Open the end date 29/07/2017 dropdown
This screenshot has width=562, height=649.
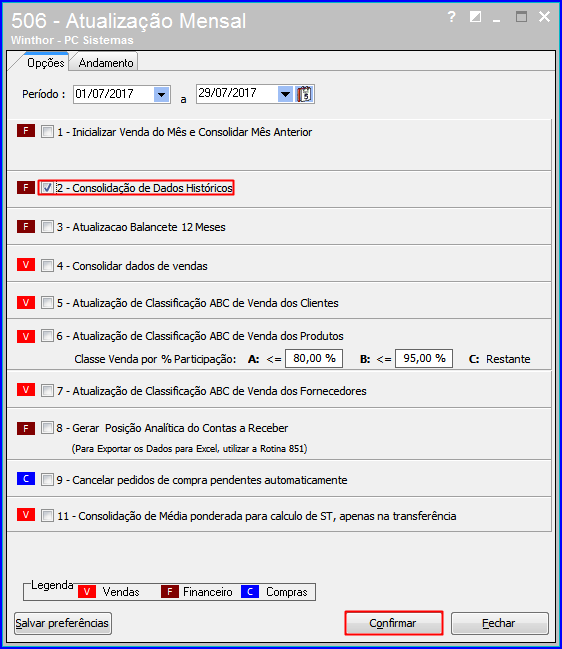coord(285,94)
